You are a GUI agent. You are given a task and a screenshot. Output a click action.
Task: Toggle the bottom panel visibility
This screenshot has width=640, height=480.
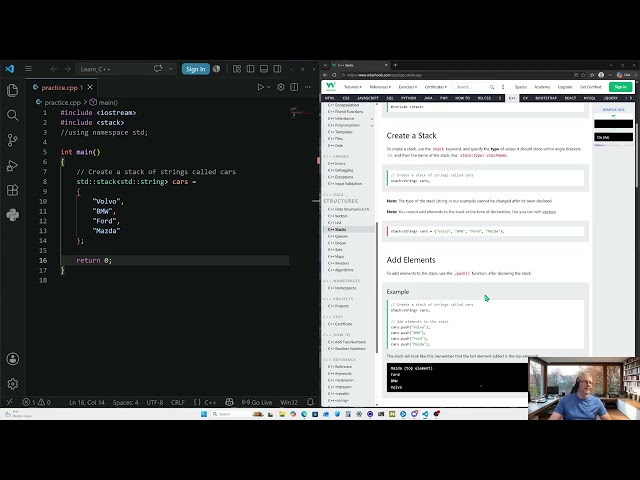coord(264,69)
